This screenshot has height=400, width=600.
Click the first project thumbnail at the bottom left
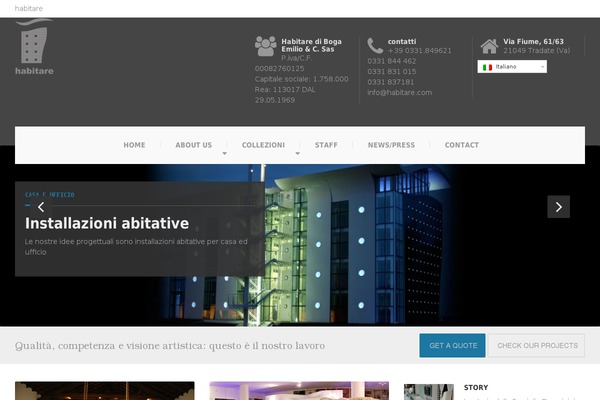tap(104, 391)
